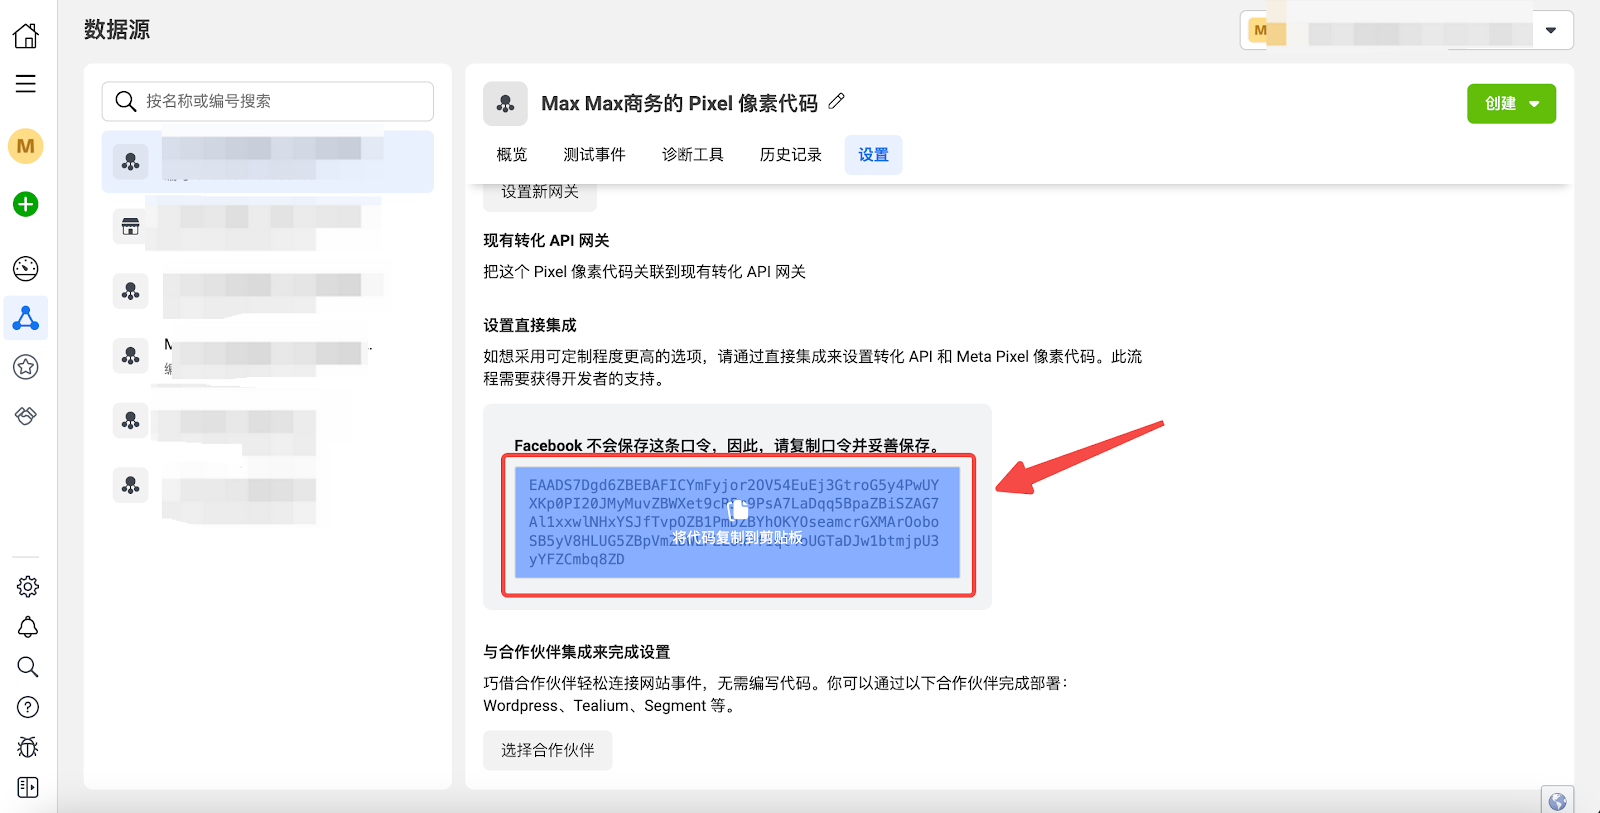Viewport: 1600px width, 813px height.
Task: Switch to the 概览 tab
Action: 512,155
